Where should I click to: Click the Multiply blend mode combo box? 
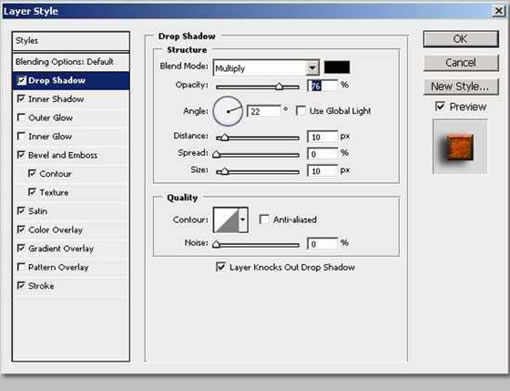(266, 68)
